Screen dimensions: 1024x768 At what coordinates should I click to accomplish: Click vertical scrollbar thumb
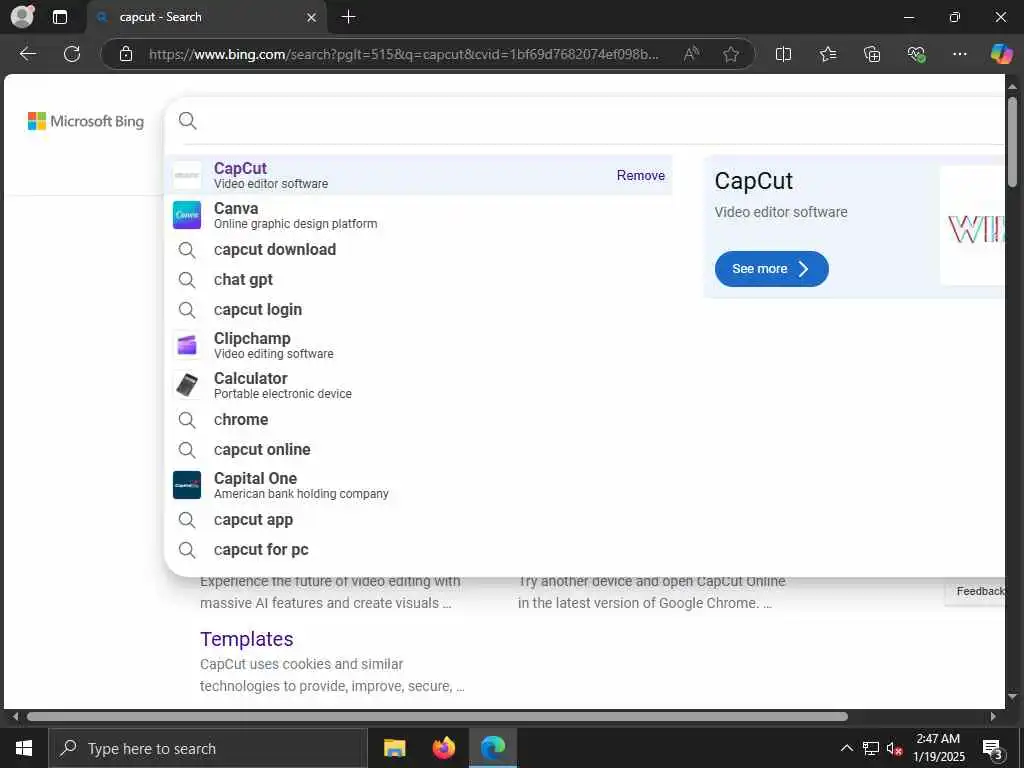click(1012, 141)
